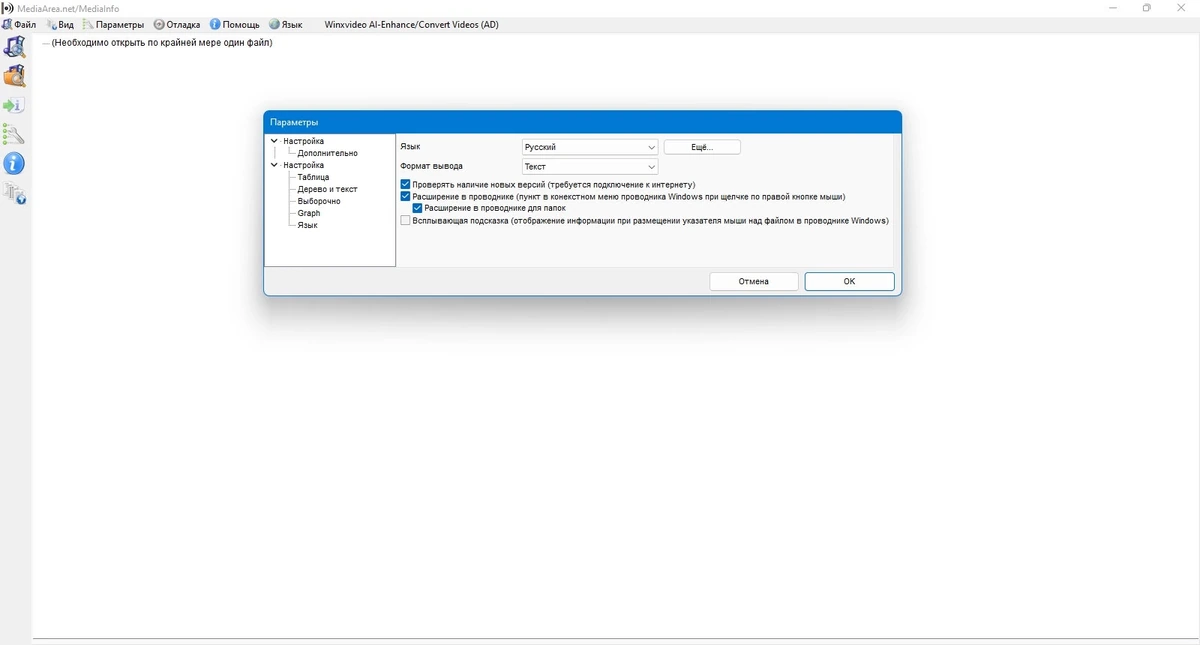The width and height of the screenshot is (1200, 645).
Task: Select 'Дерево и текст' tree item
Action: pos(327,189)
